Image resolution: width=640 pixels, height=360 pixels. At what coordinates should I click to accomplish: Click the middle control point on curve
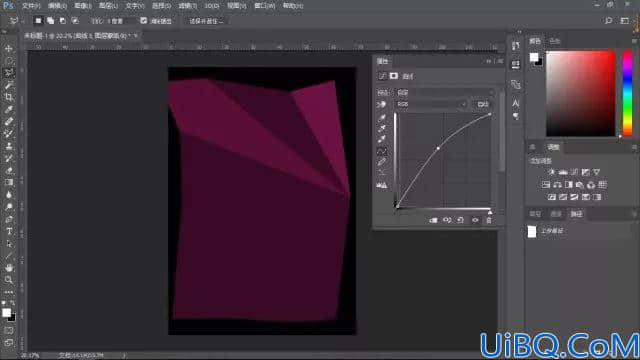(x=438, y=148)
